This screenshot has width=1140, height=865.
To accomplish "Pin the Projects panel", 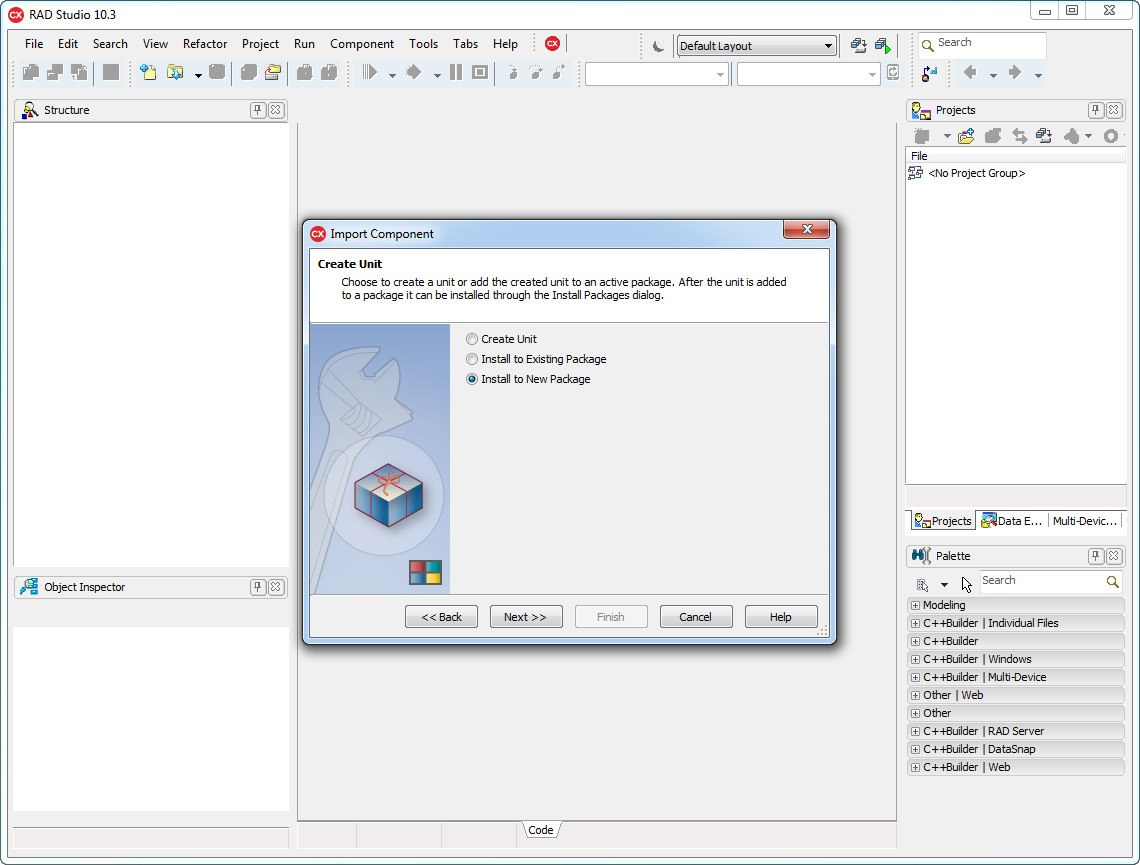I will 1096,110.
